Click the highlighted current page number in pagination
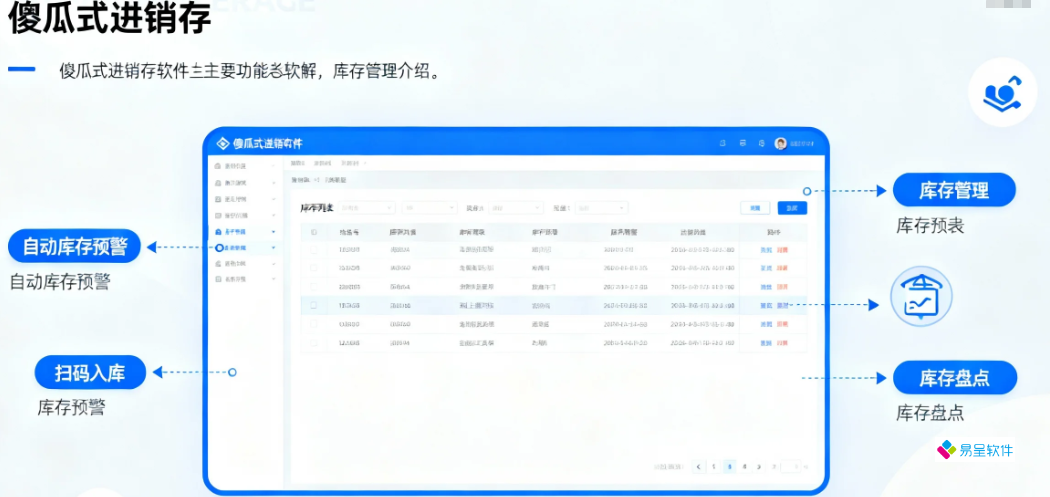Viewport: 1050px width, 497px height. tap(729, 466)
